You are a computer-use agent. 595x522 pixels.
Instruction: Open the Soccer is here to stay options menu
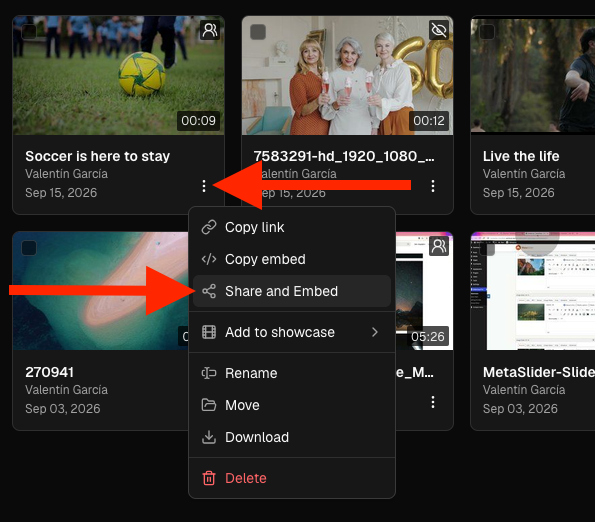click(x=204, y=186)
